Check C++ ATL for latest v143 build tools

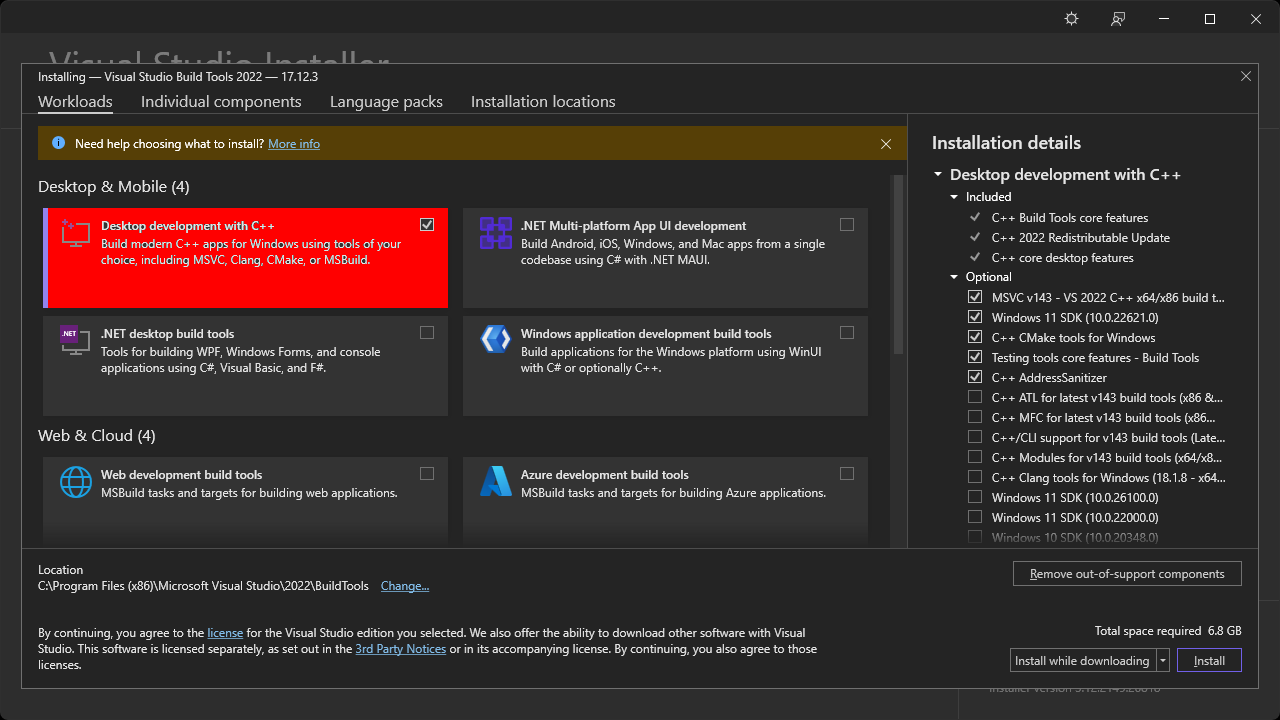[975, 397]
